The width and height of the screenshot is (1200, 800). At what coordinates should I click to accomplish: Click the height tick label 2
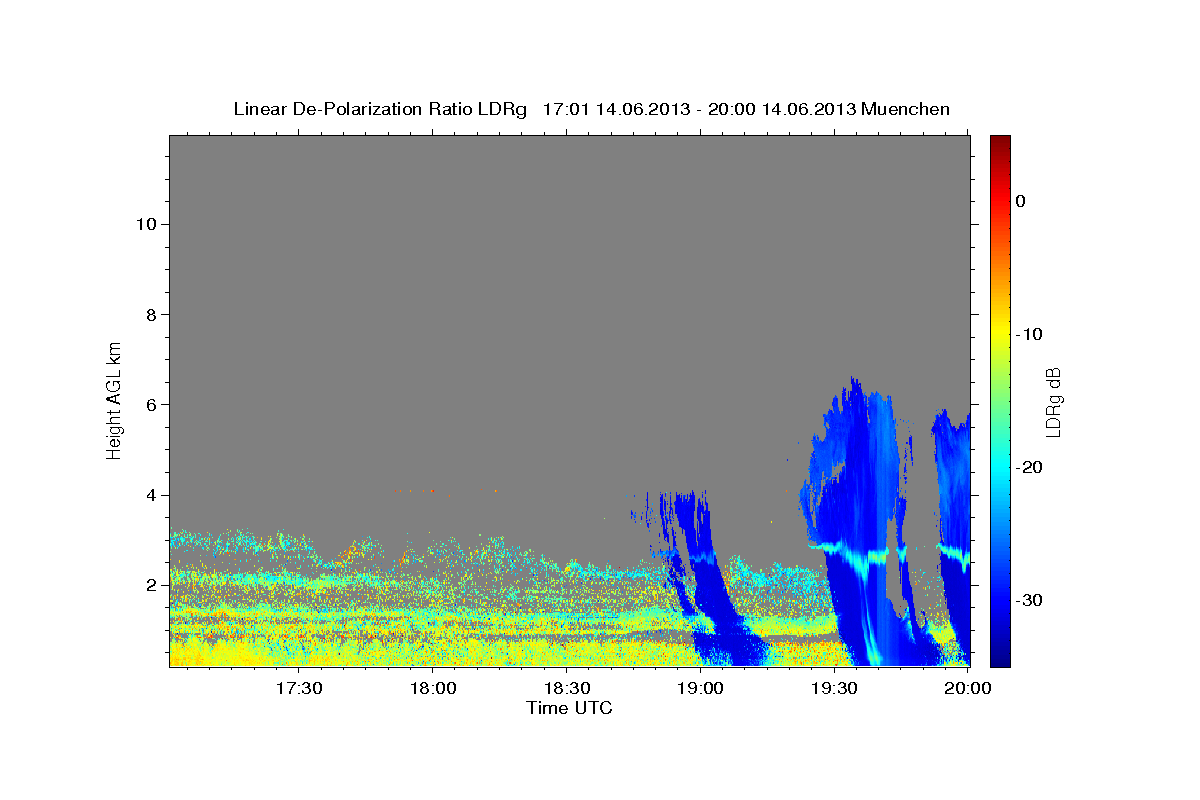(x=150, y=585)
